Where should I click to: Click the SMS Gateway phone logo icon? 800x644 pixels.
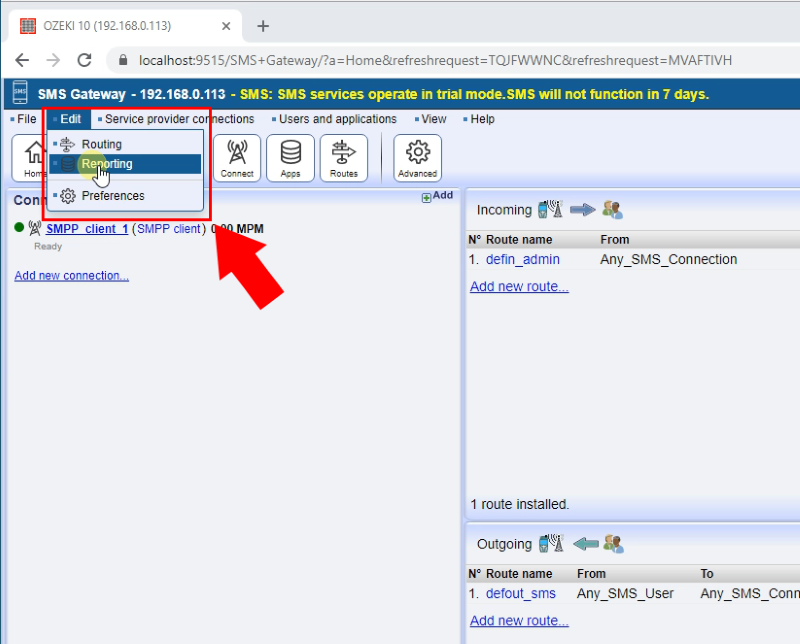pos(20,93)
